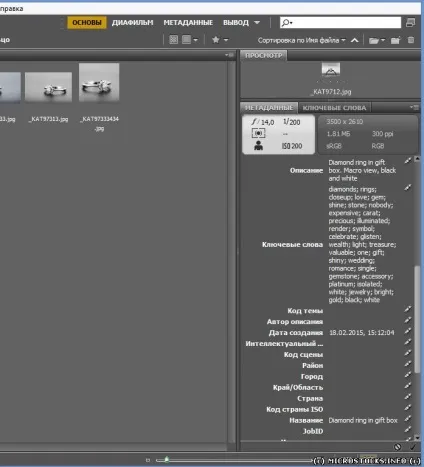Click the ISO 200 value in camera data

292,146
